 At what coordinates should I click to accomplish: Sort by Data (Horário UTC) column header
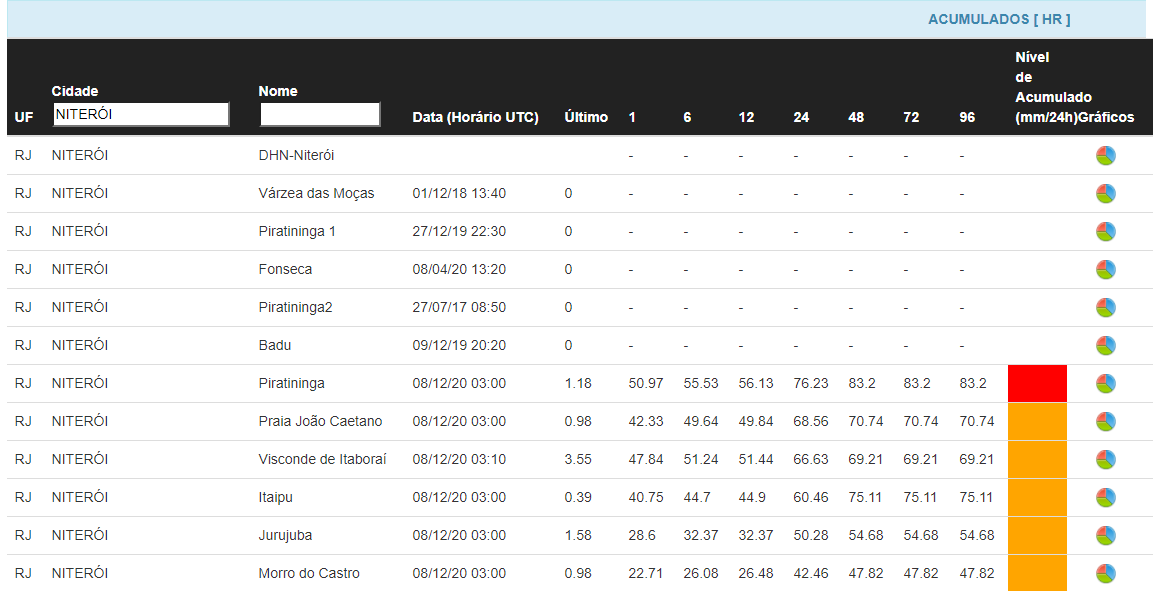475,118
